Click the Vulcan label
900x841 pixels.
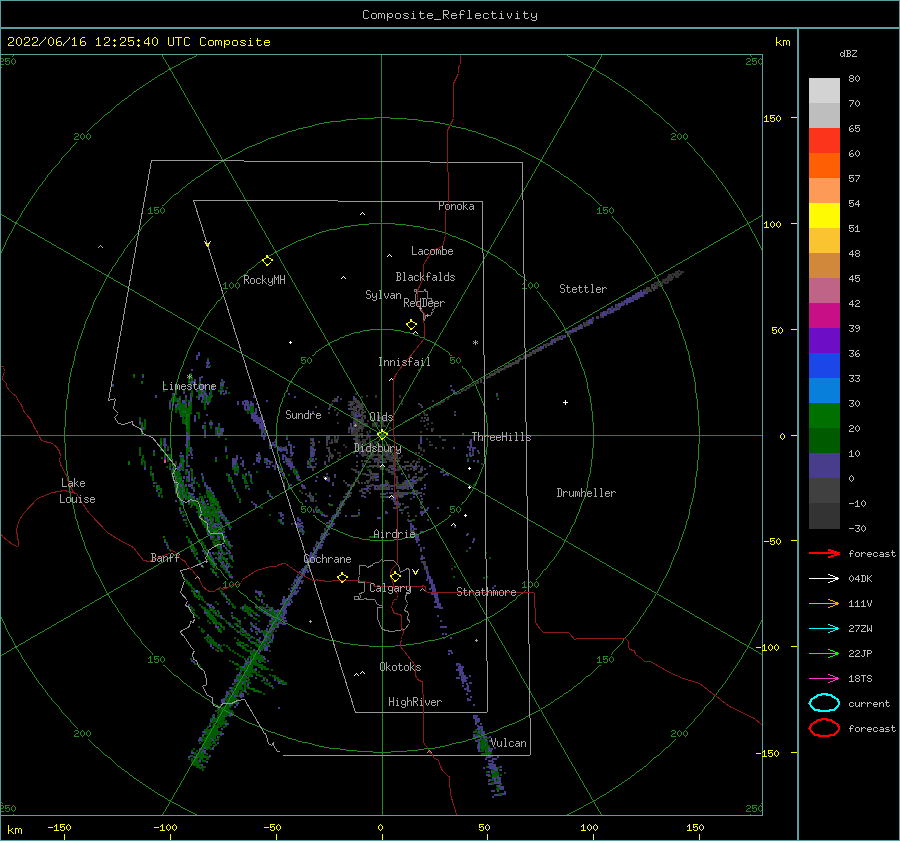(508, 743)
